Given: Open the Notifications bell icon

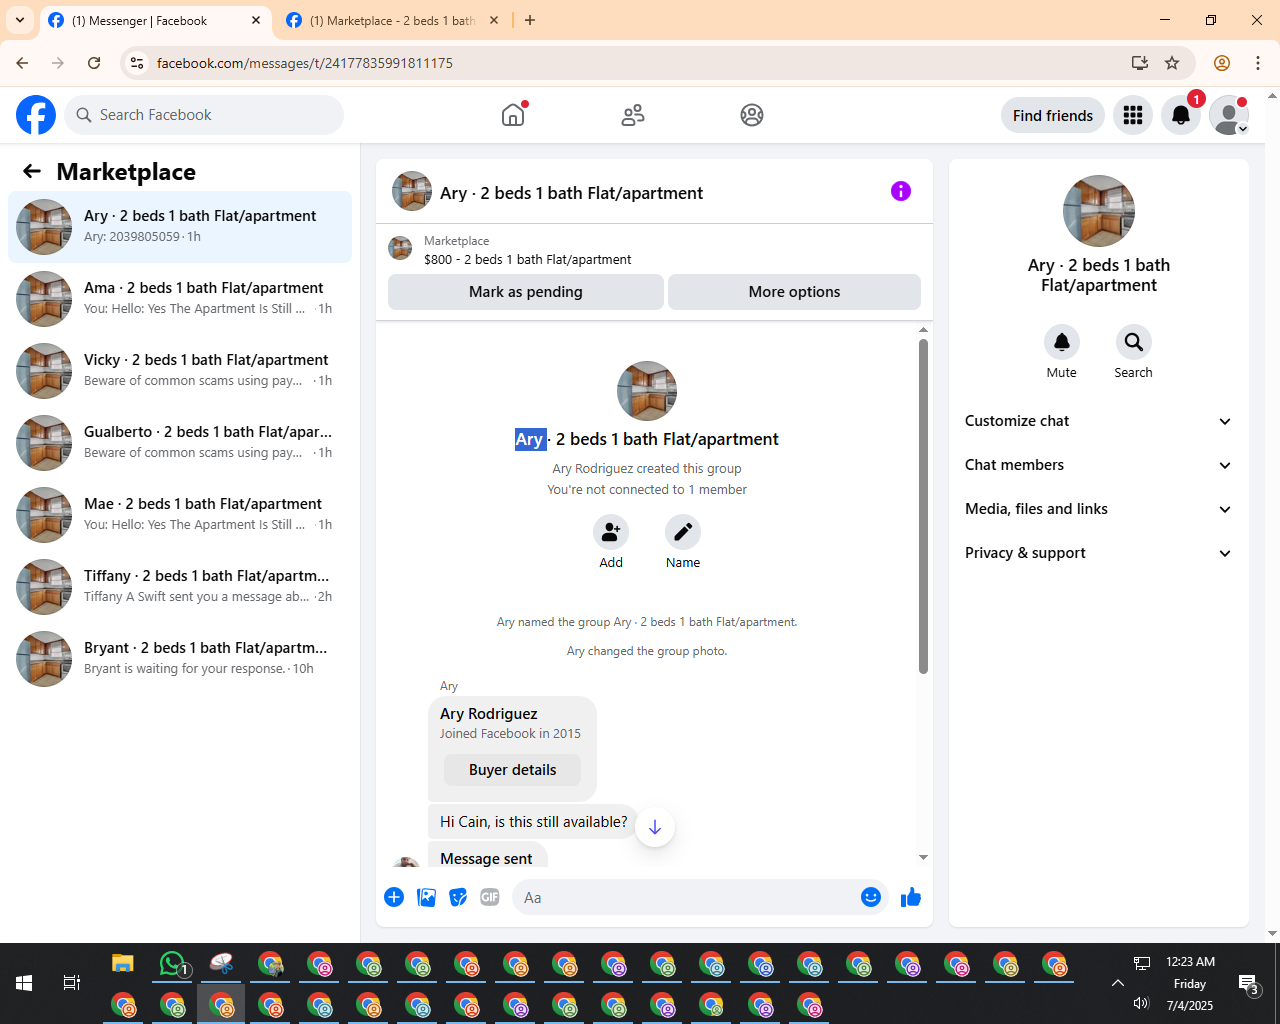Looking at the screenshot, I should [x=1181, y=115].
